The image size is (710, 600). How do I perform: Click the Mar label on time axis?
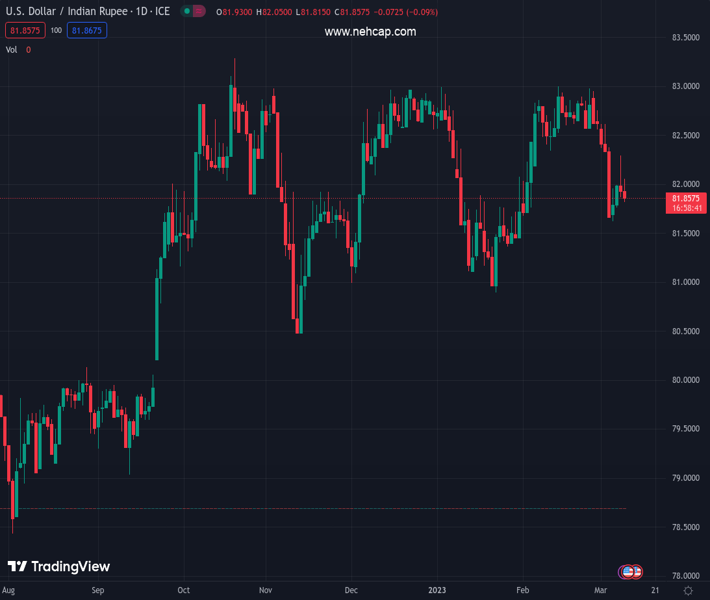600,591
